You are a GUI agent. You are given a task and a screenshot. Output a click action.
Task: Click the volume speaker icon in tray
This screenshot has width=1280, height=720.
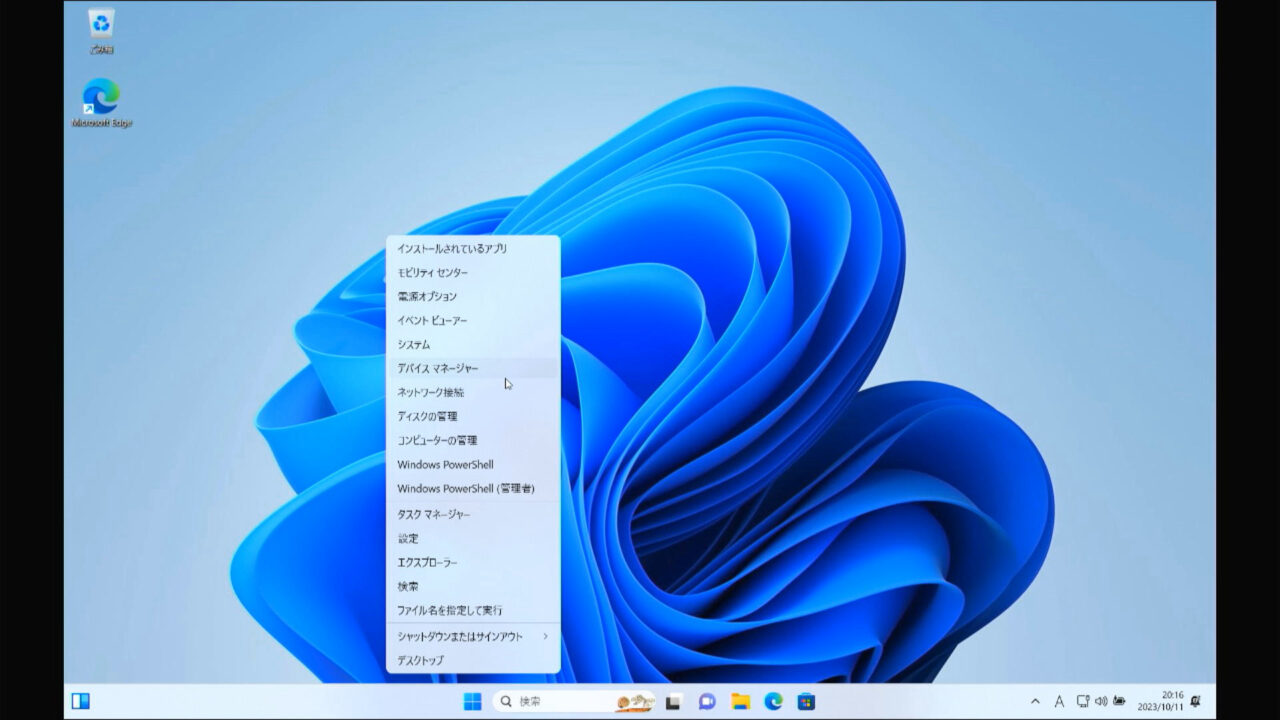coord(1101,701)
